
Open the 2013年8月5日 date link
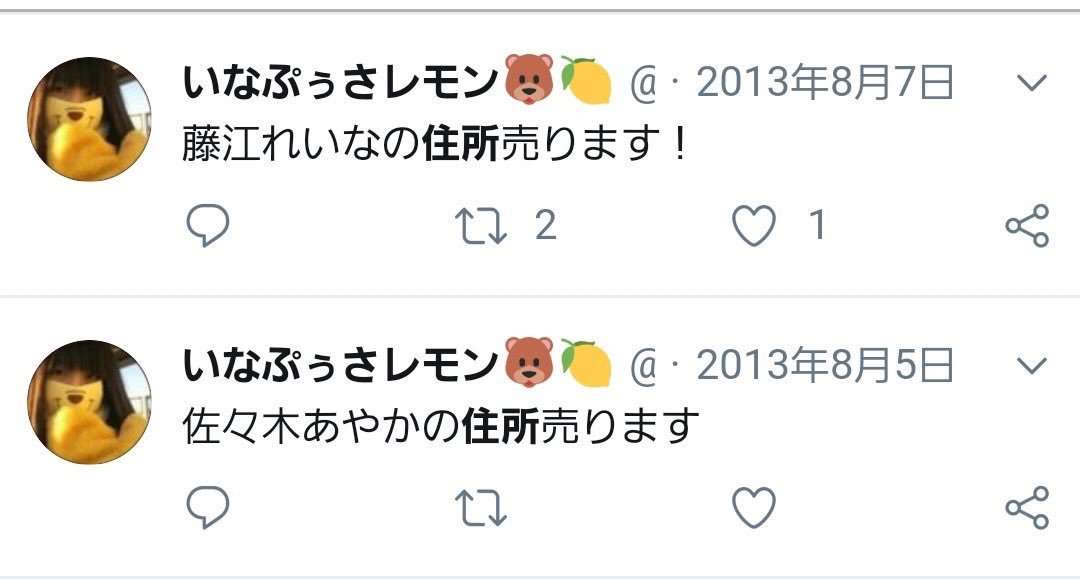[825, 365]
